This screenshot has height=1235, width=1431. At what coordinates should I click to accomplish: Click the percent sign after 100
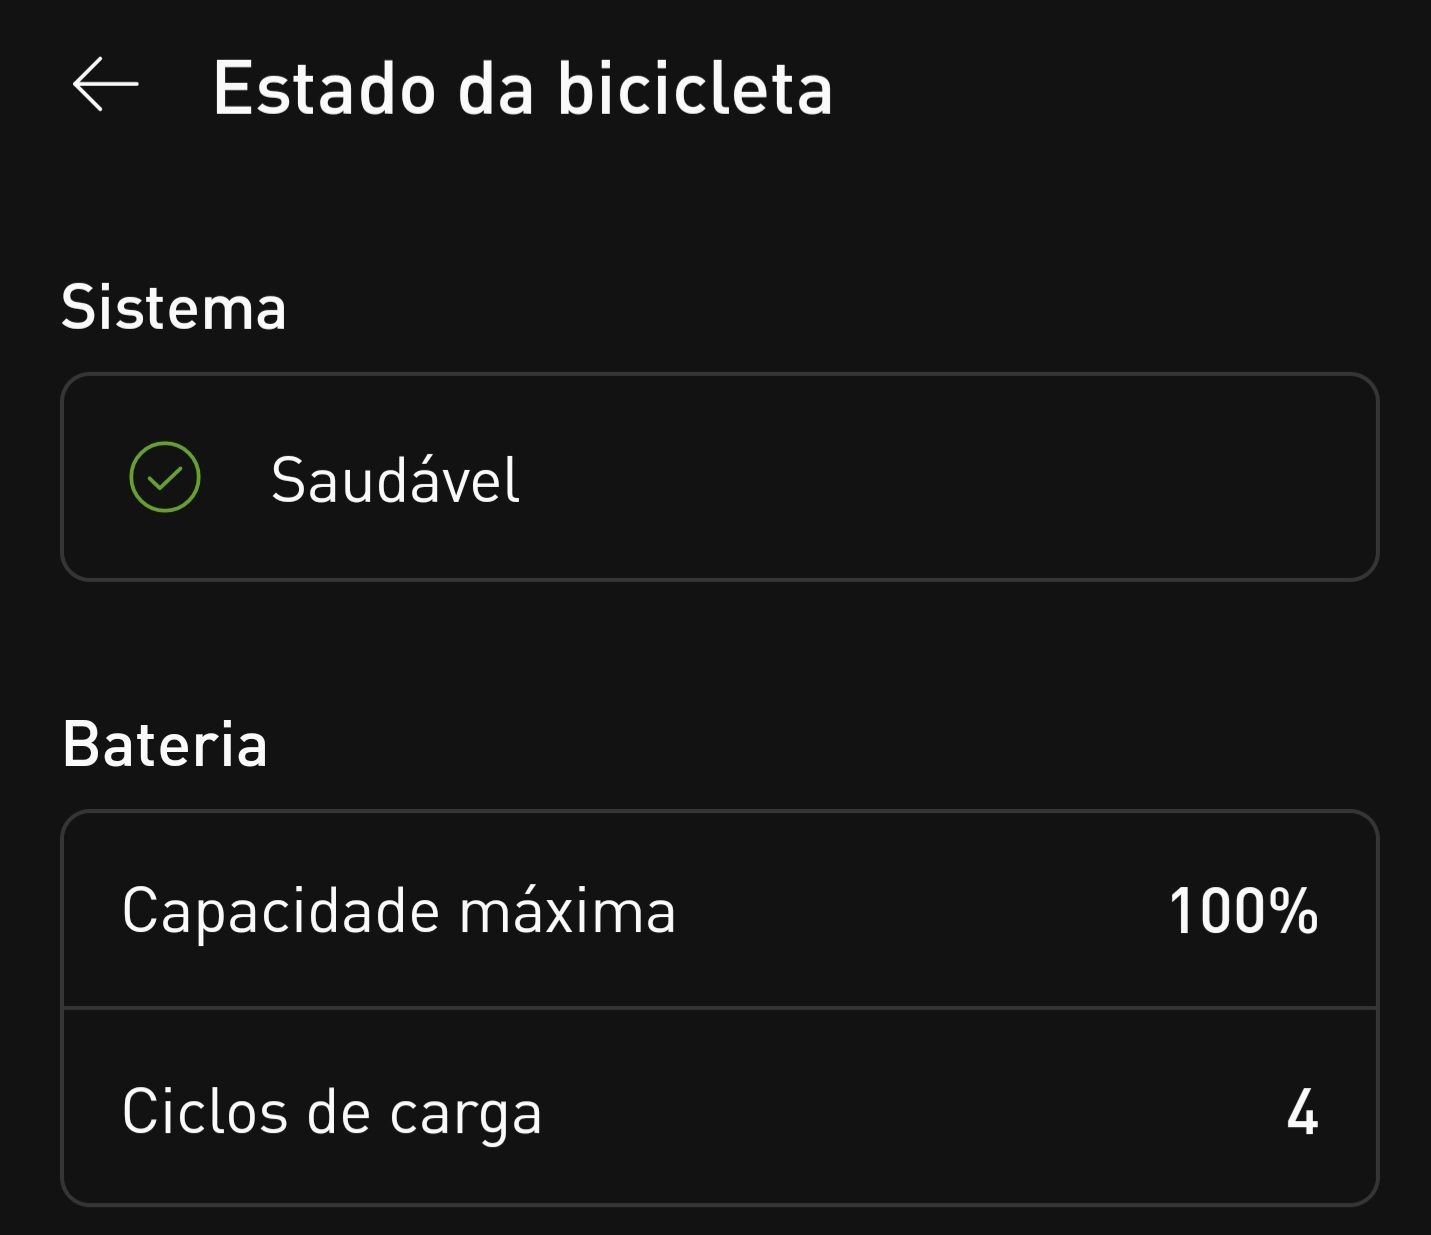1292,911
